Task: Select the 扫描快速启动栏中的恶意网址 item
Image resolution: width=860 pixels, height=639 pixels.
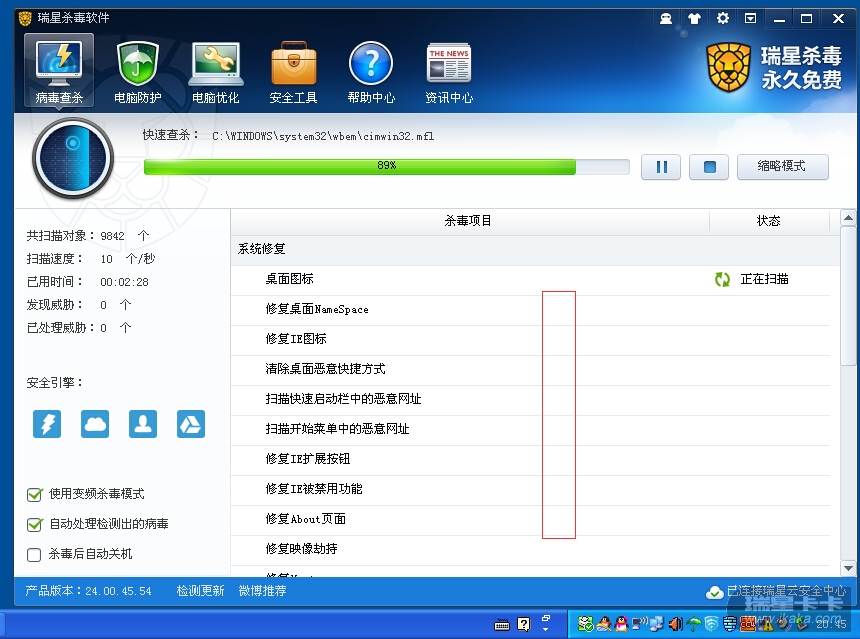Action: point(530,399)
